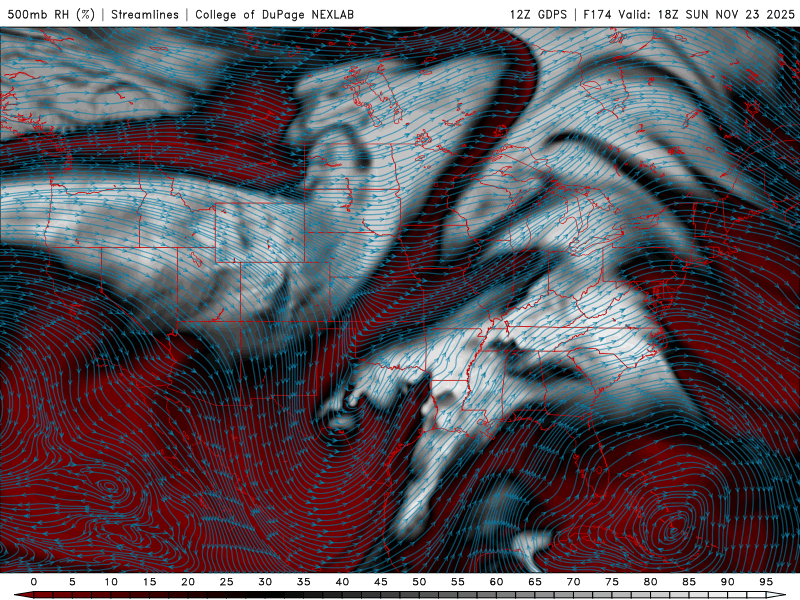Click the colorbar label "65"

pyautogui.click(x=535, y=582)
